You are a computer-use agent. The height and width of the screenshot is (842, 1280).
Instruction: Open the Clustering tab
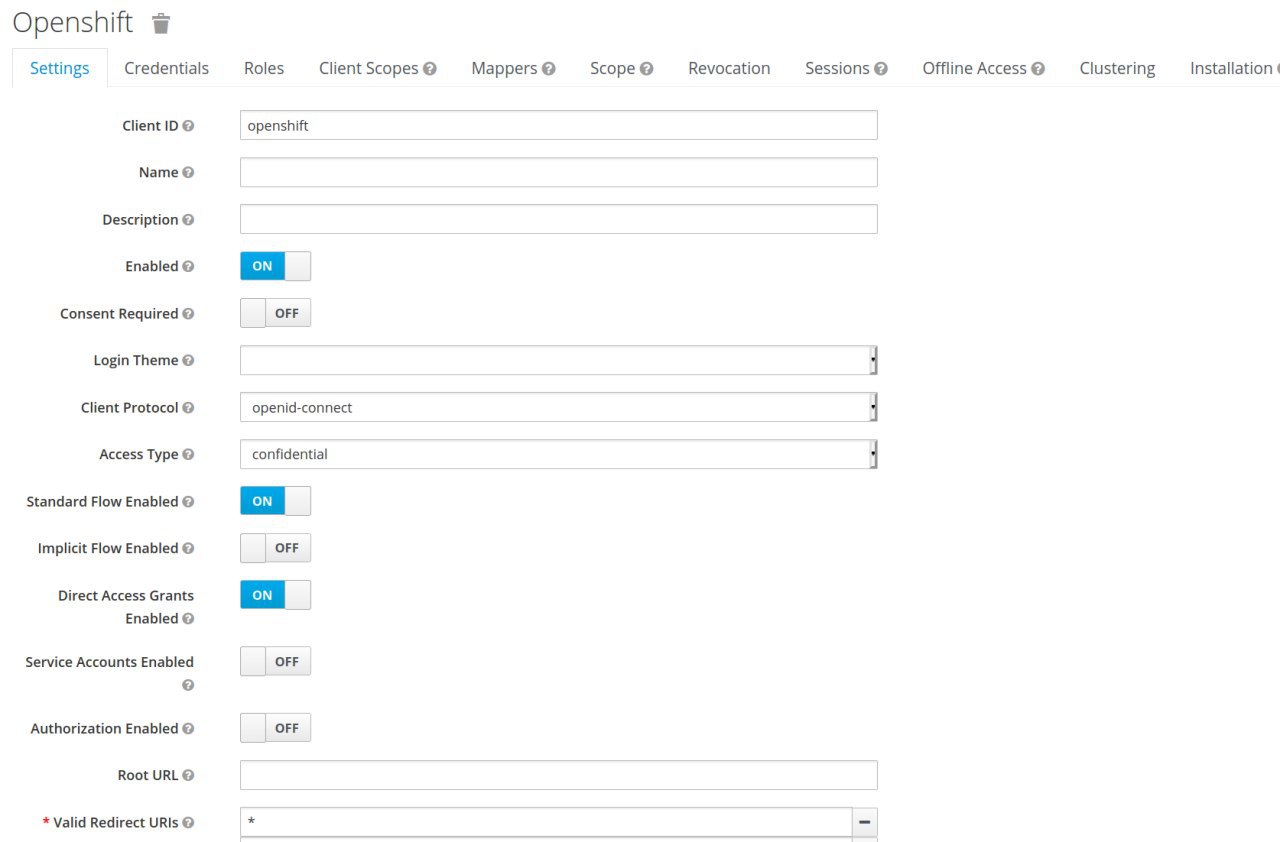click(1117, 68)
